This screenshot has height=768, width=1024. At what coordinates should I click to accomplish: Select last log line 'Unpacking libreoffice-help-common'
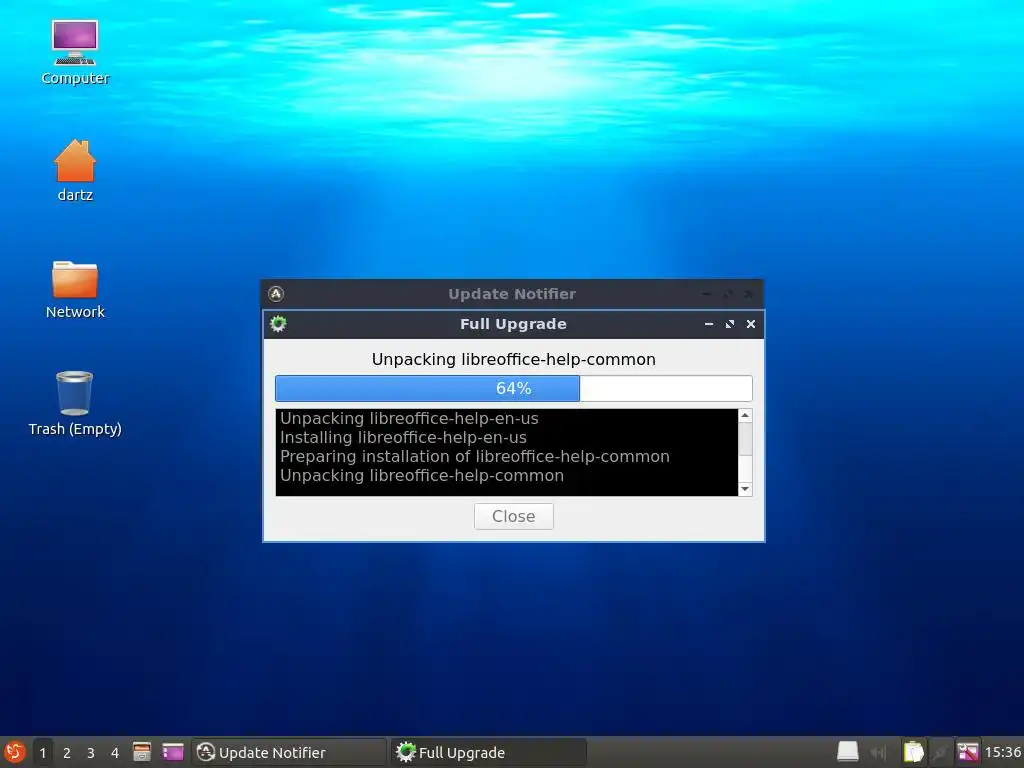click(422, 475)
